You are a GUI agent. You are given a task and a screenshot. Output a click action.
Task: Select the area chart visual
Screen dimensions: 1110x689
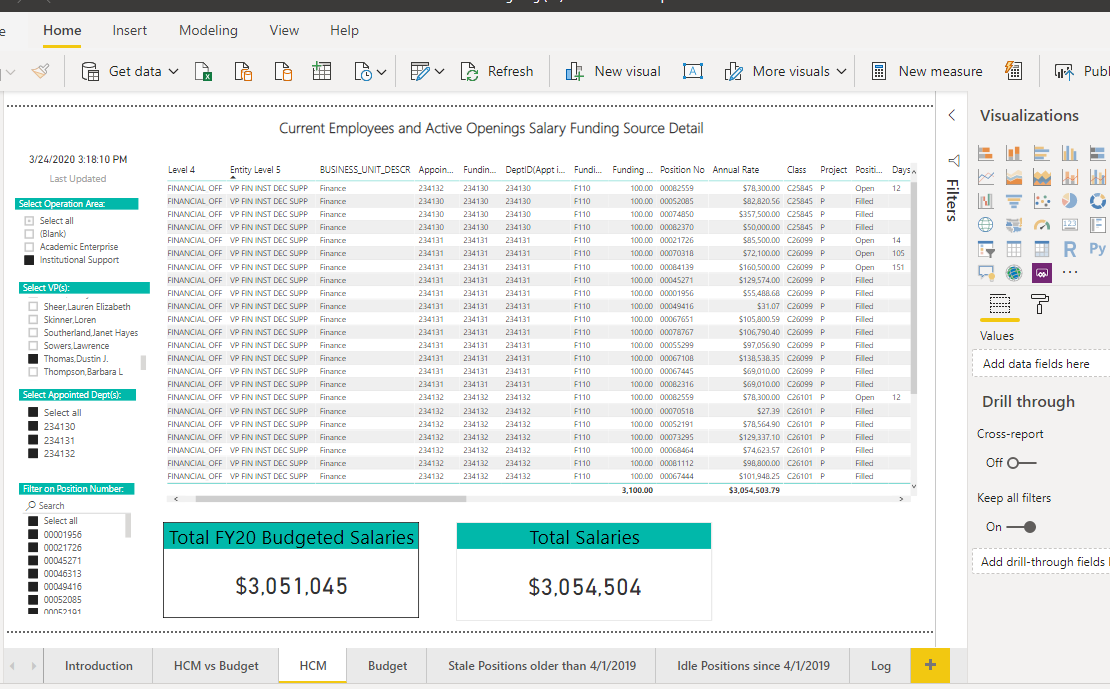click(x=1014, y=177)
